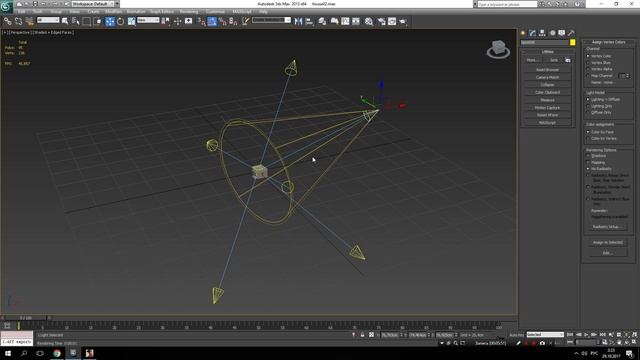Click the Assign to Selected button
The image size is (640, 360).
coord(608,242)
